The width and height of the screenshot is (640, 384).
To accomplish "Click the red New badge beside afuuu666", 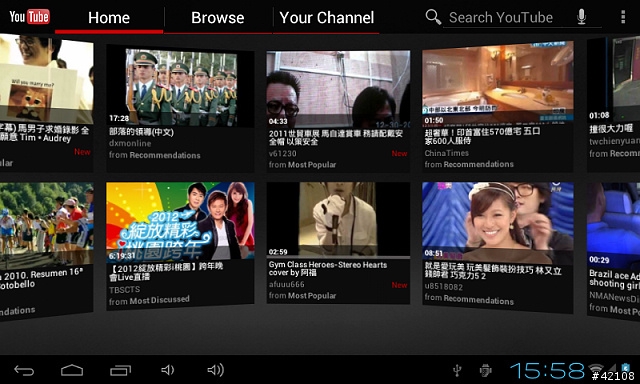I will (x=399, y=285).
